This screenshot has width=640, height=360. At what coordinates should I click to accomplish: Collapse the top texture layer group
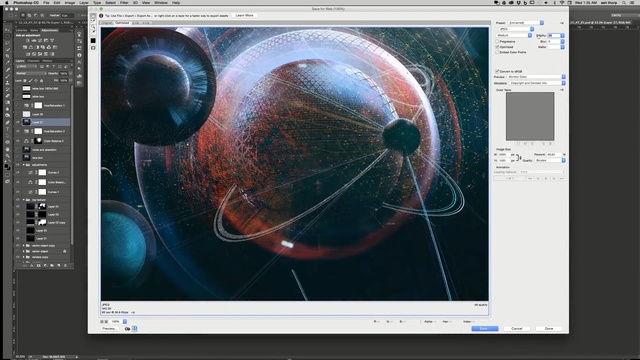pyautogui.click(x=23, y=200)
